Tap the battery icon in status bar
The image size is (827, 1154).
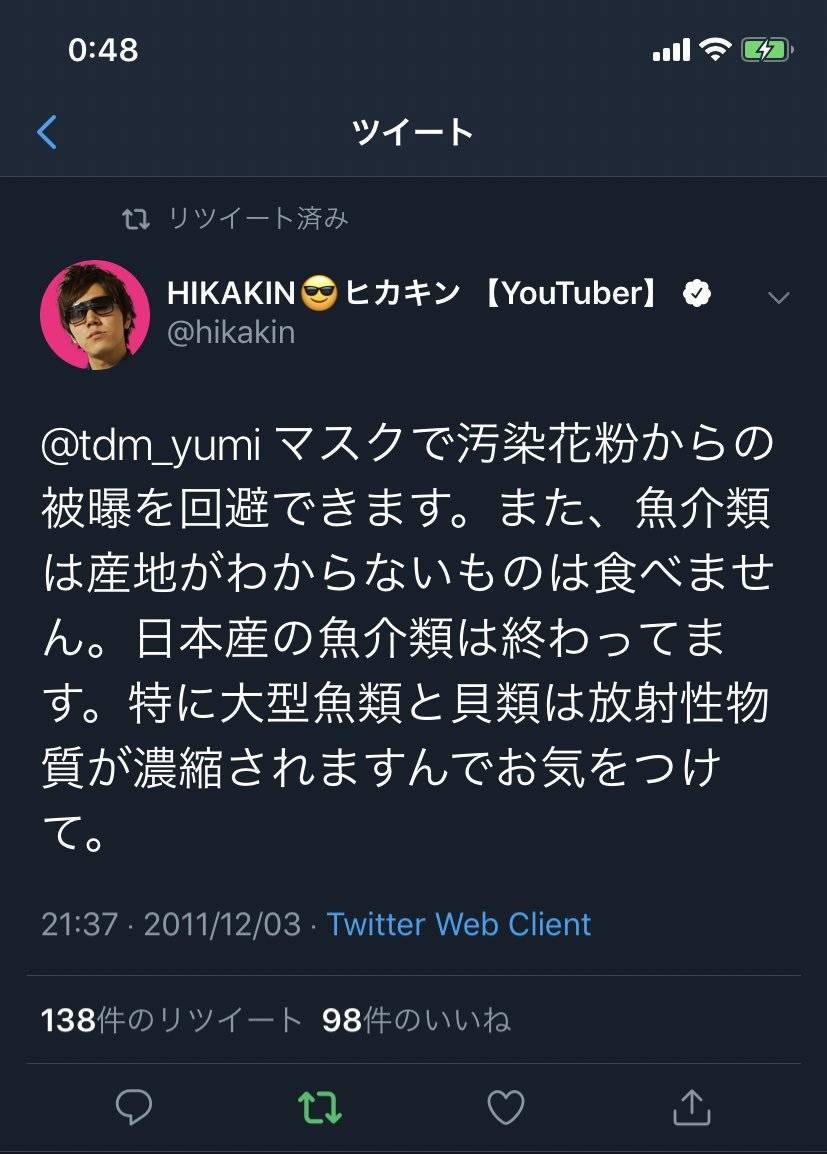pyautogui.click(x=766, y=50)
